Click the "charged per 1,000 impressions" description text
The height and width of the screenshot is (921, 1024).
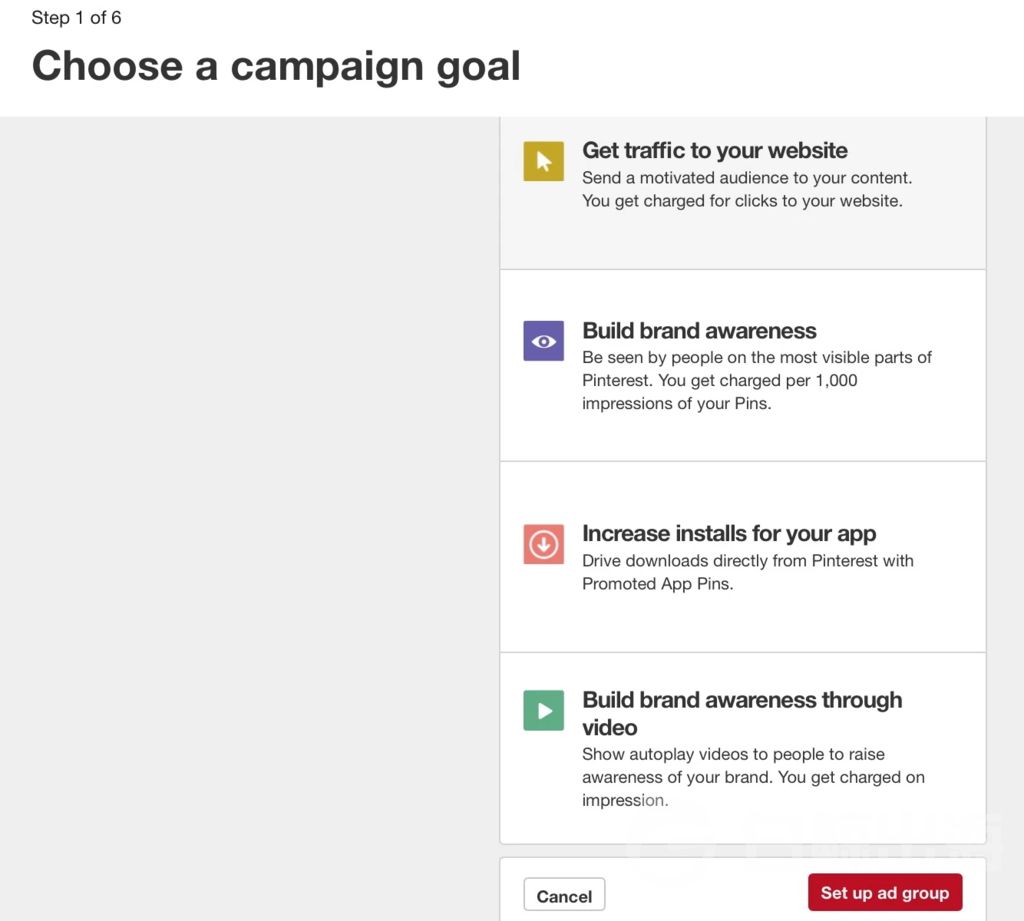click(756, 381)
